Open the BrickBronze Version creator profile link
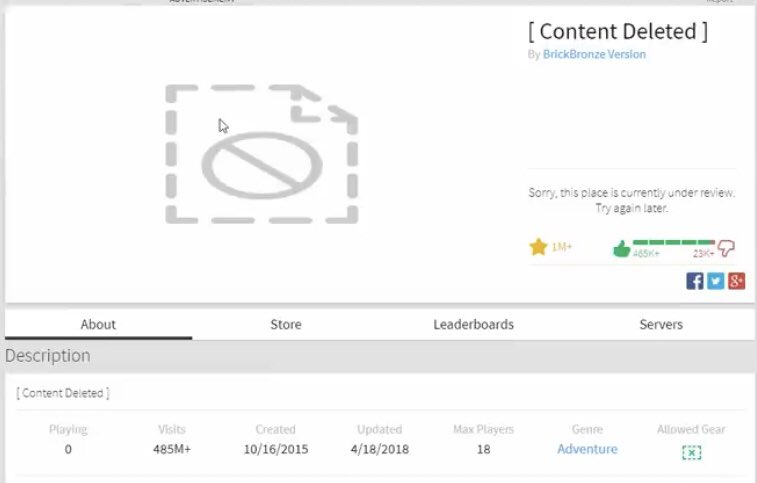This screenshot has width=757, height=483. (x=594, y=54)
